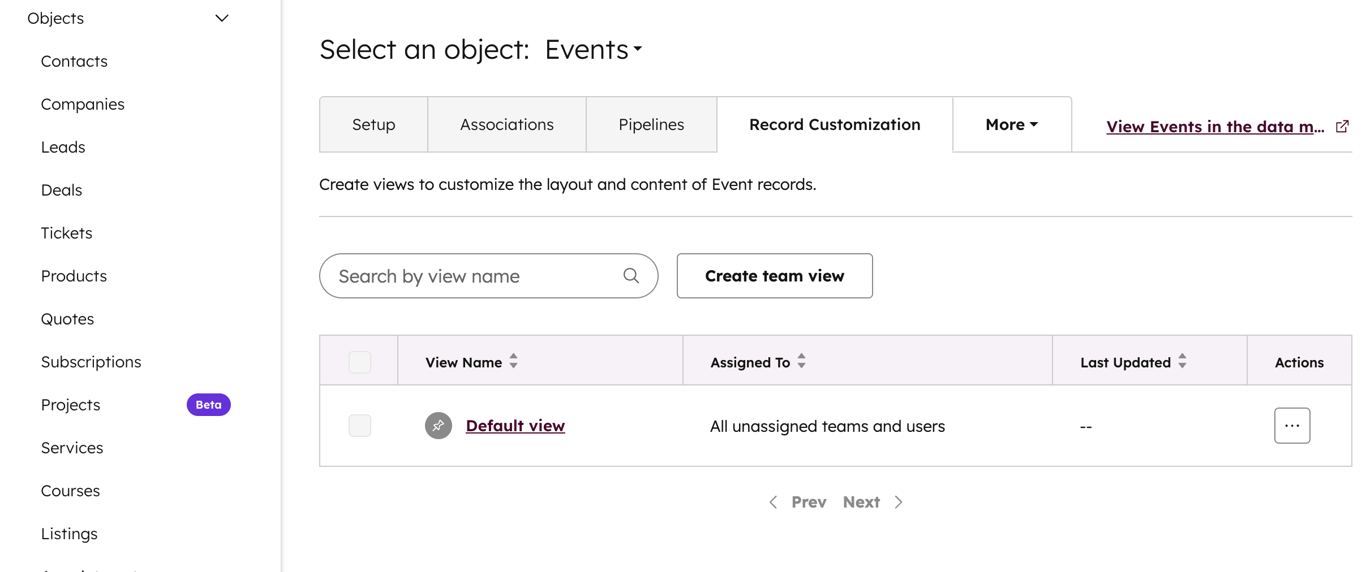Screen dimensions: 1366x572
Task: Open the Default view link
Action: tap(515, 426)
